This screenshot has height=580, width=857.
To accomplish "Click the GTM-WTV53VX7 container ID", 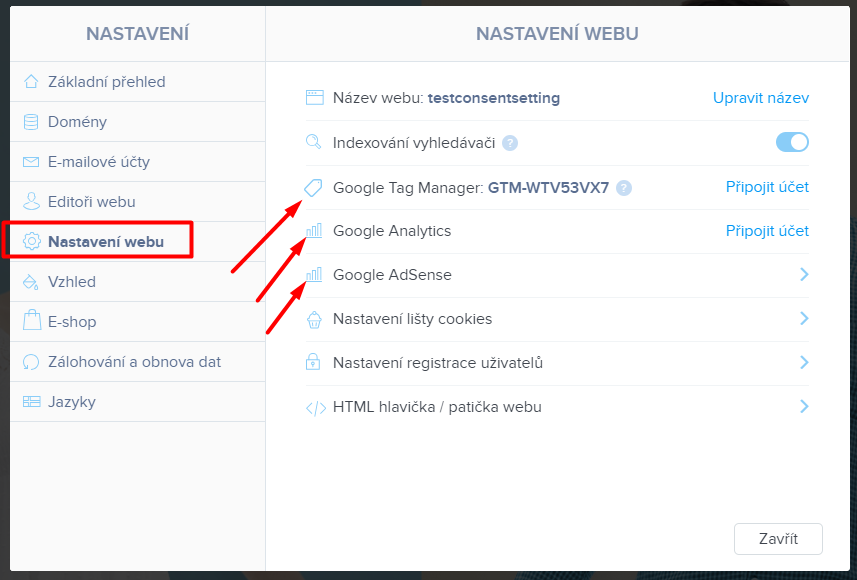I will [x=548, y=188].
